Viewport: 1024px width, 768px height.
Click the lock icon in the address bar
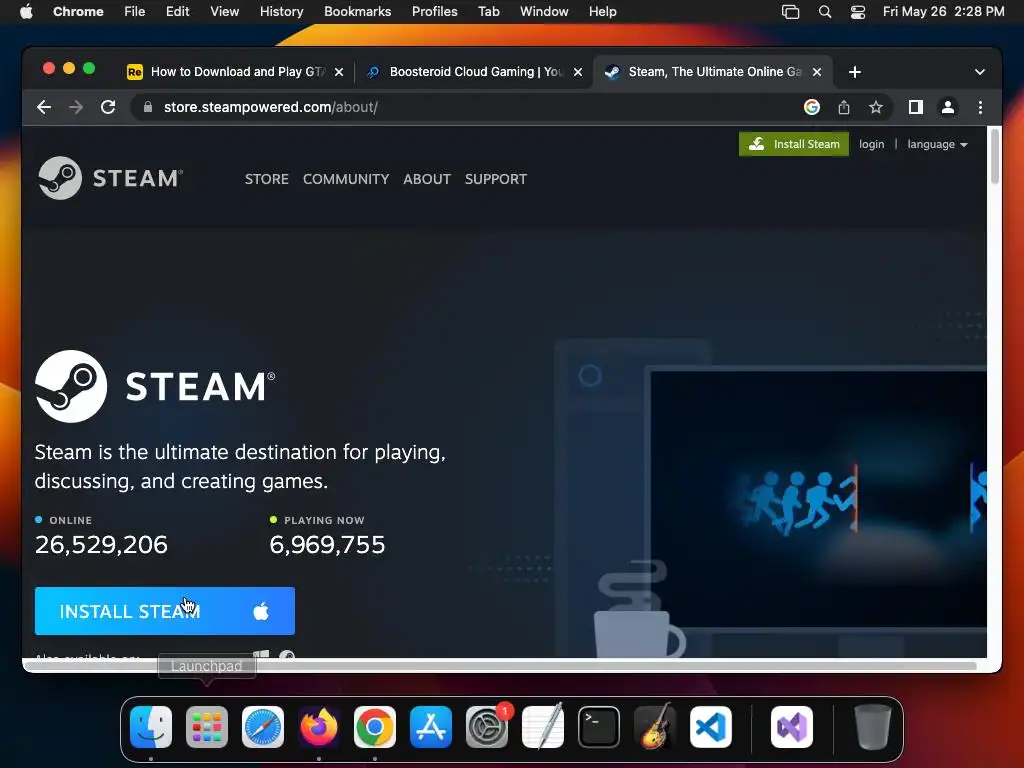[x=148, y=107]
